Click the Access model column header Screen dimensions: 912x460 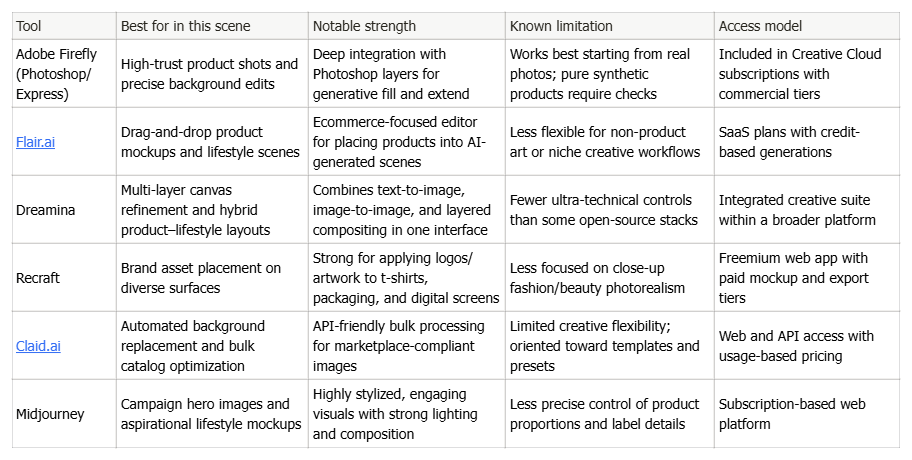(x=807, y=26)
